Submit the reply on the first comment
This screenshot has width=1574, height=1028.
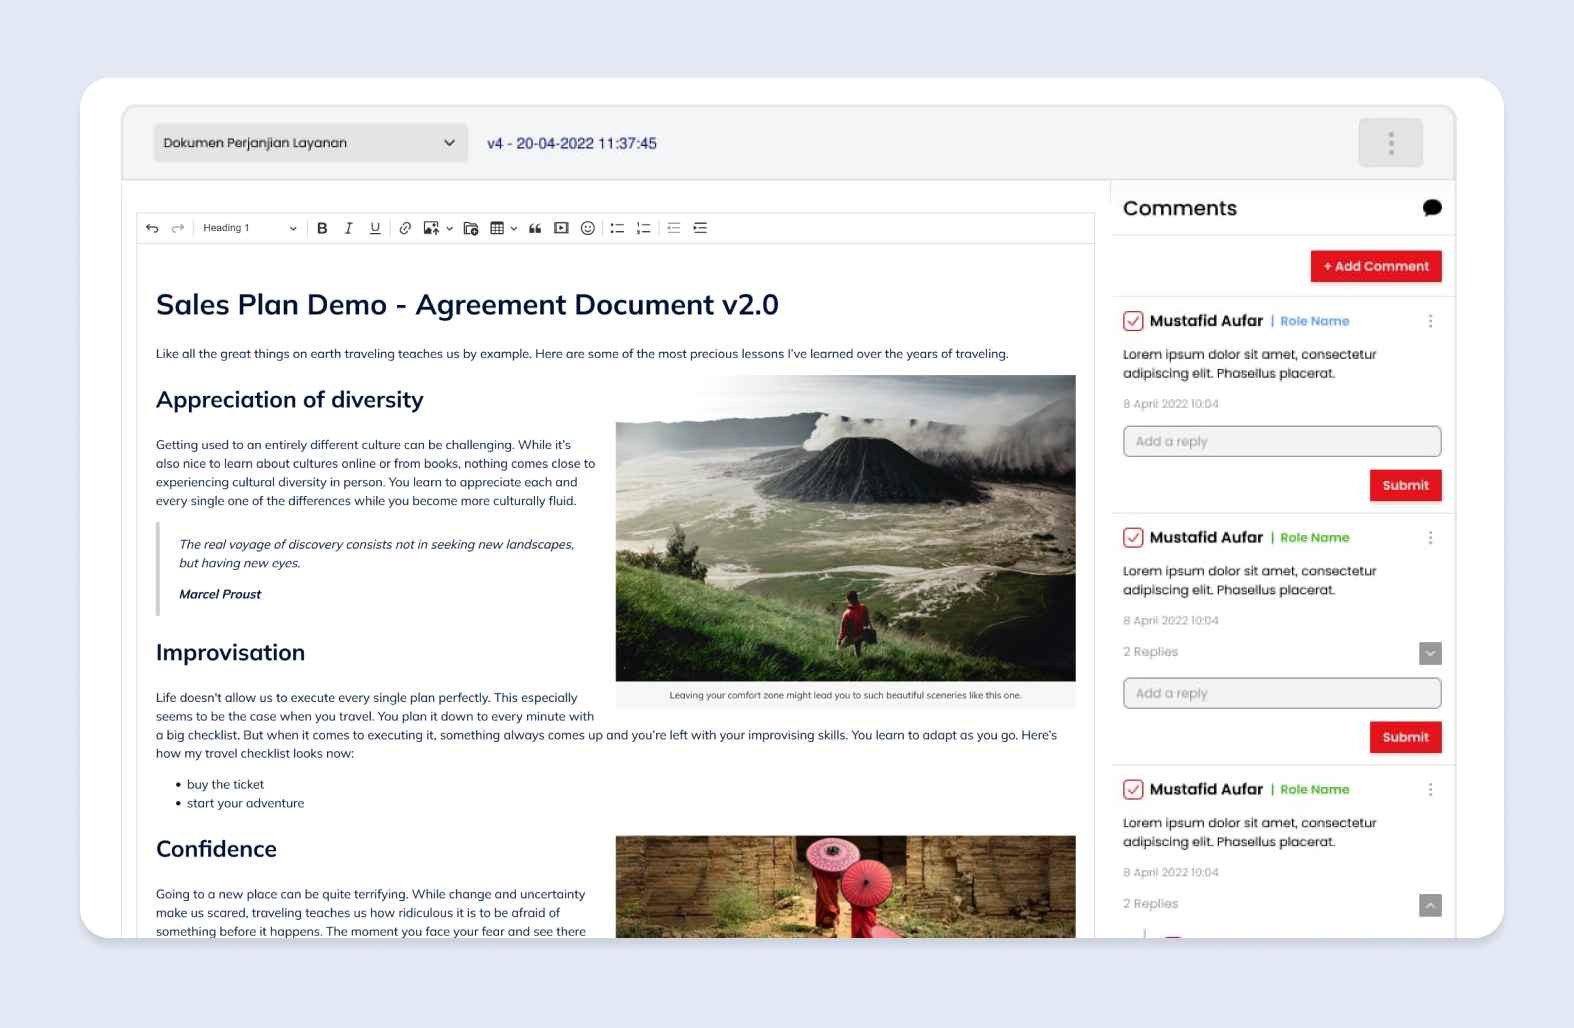(x=1405, y=485)
